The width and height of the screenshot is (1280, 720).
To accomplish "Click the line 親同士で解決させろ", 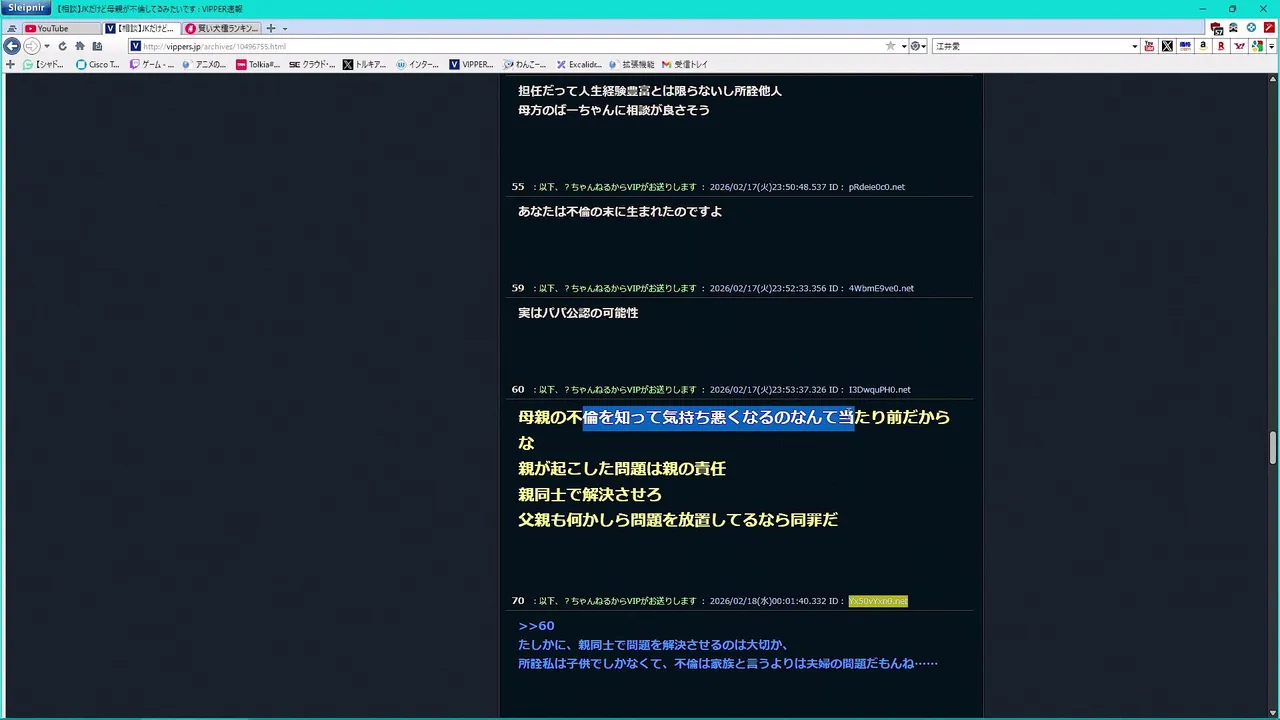I will pos(590,494).
